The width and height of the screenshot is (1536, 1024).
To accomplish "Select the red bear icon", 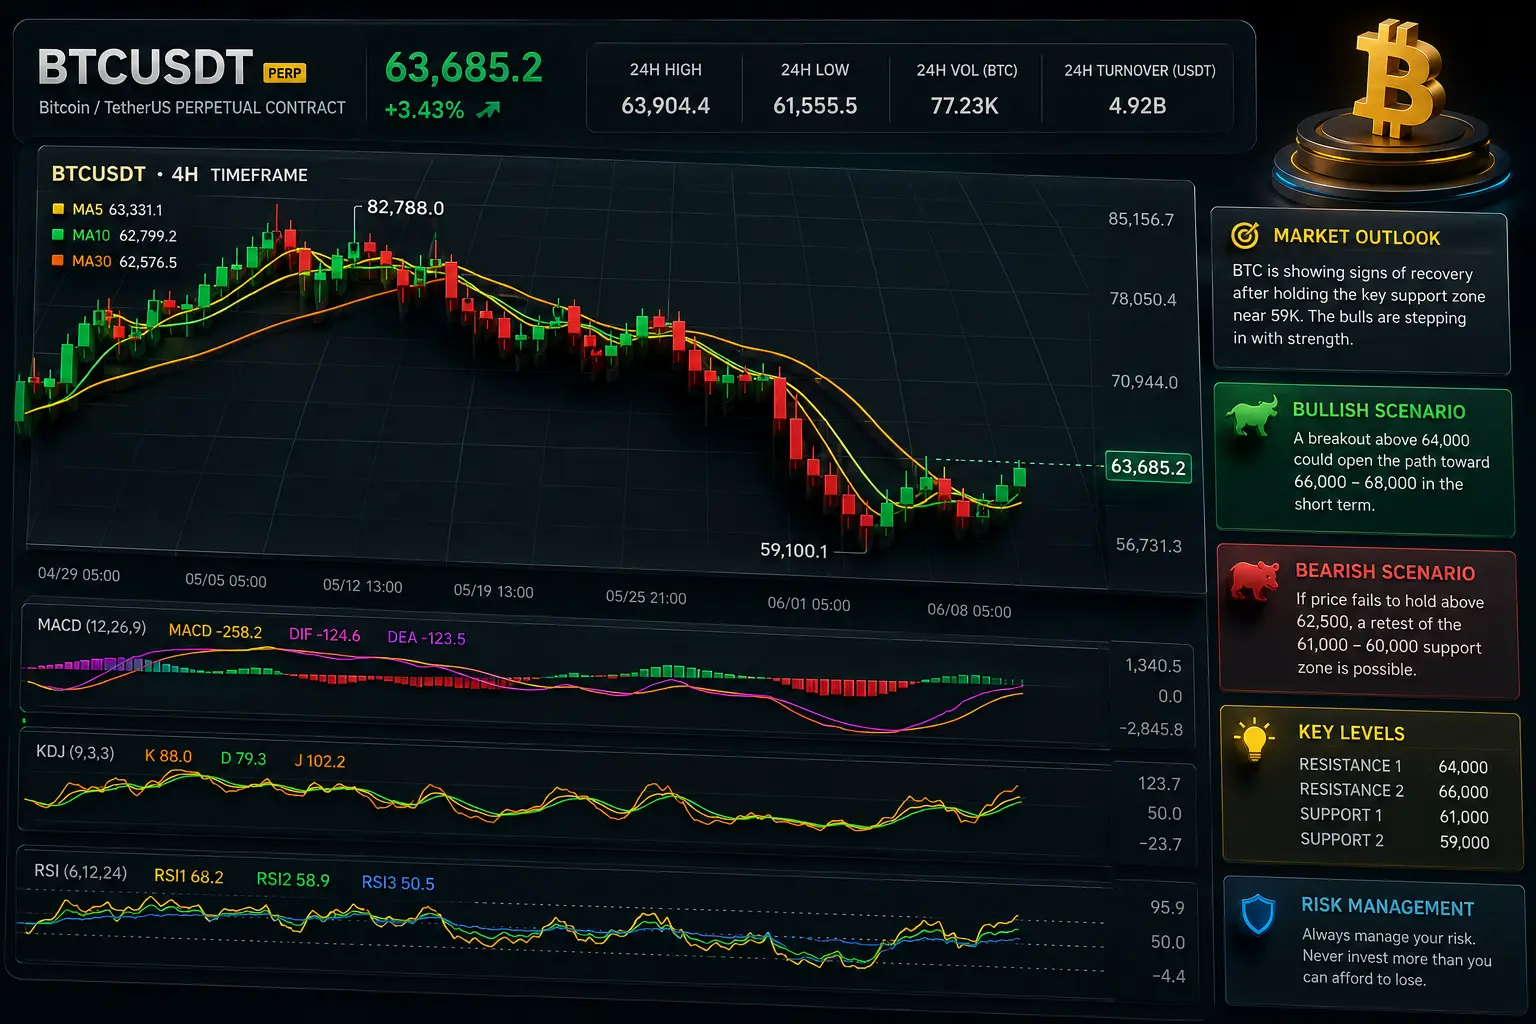I will [x=1256, y=579].
